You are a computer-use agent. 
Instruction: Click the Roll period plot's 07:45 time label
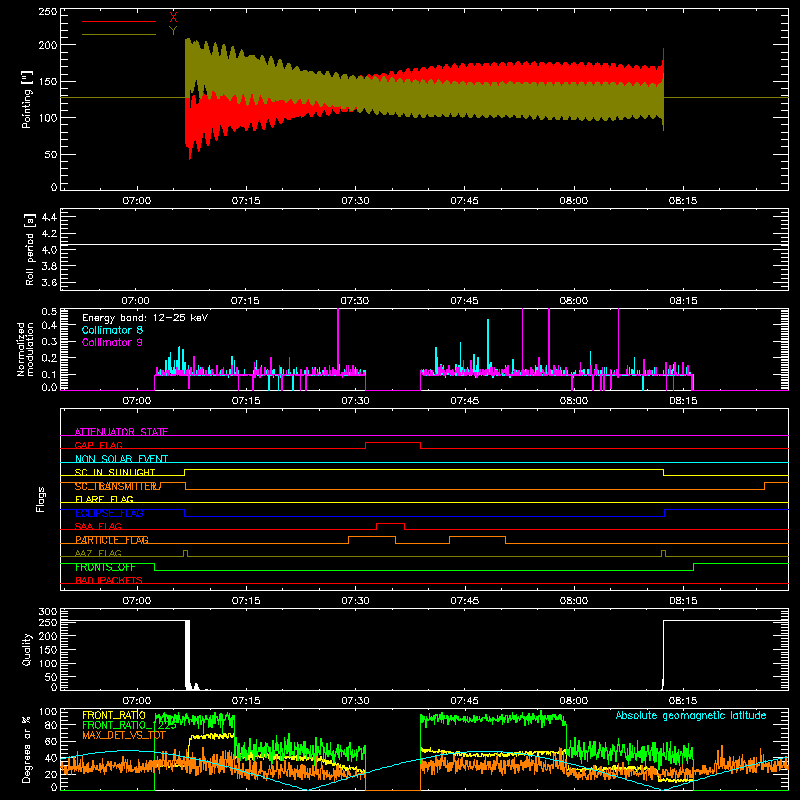click(x=464, y=301)
